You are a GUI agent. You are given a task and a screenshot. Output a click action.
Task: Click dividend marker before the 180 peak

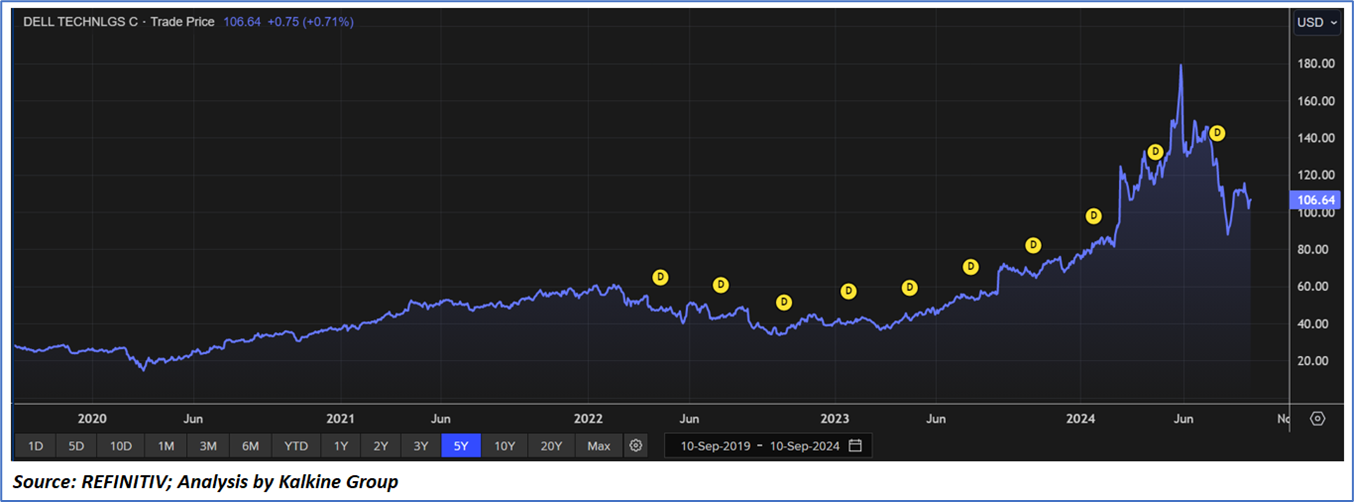click(1155, 152)
